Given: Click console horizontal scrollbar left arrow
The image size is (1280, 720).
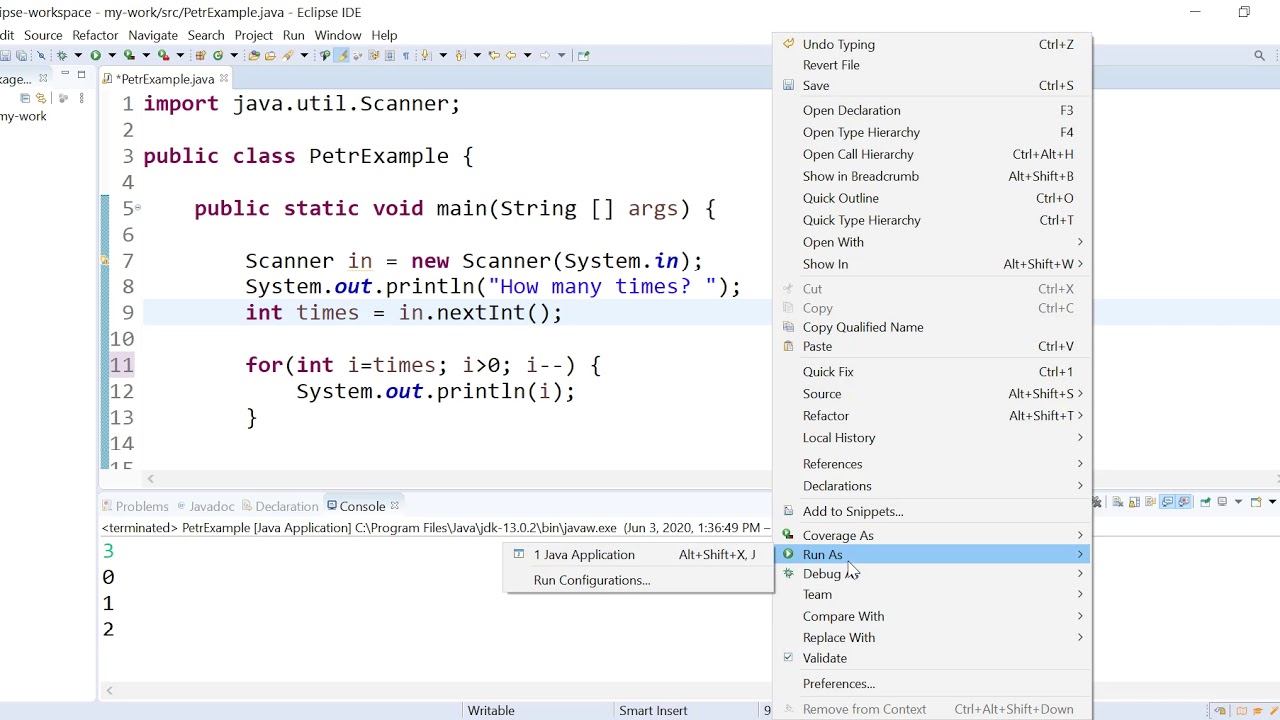Looking at the screenshot, I should click(x=109, y=691).
